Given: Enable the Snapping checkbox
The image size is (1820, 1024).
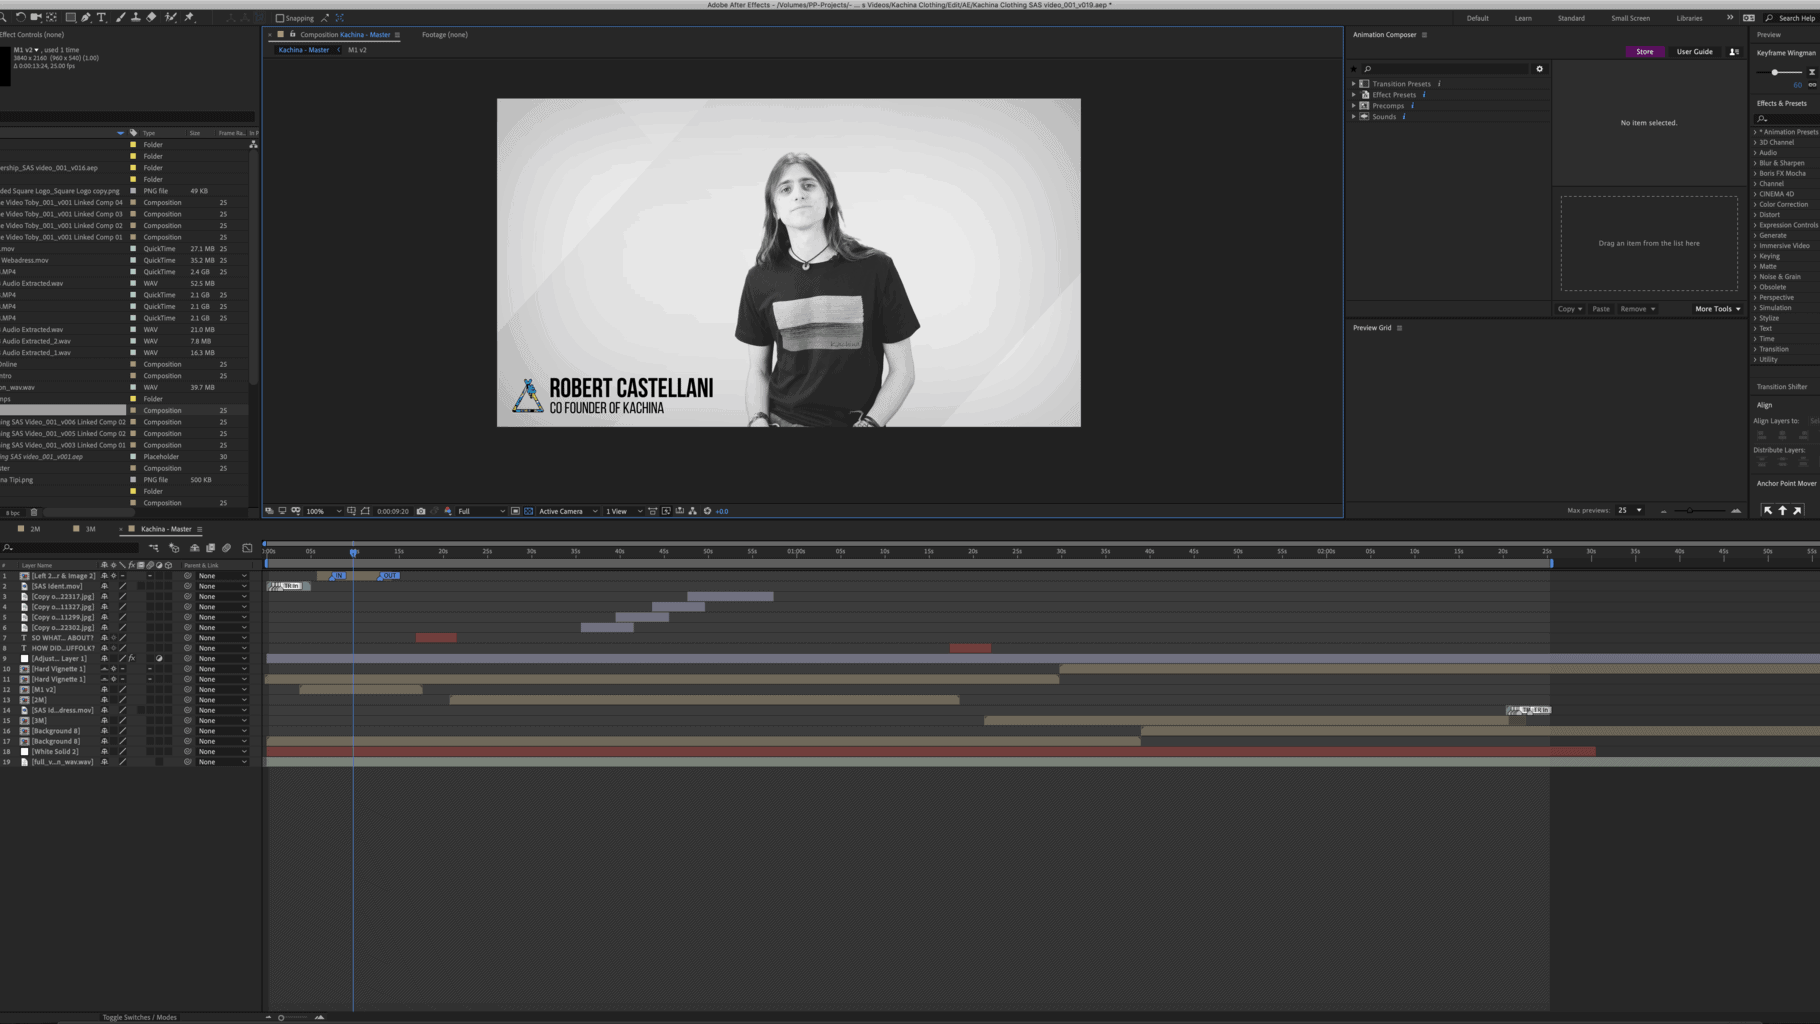Looking at the screenshot, I should (280, 18).
